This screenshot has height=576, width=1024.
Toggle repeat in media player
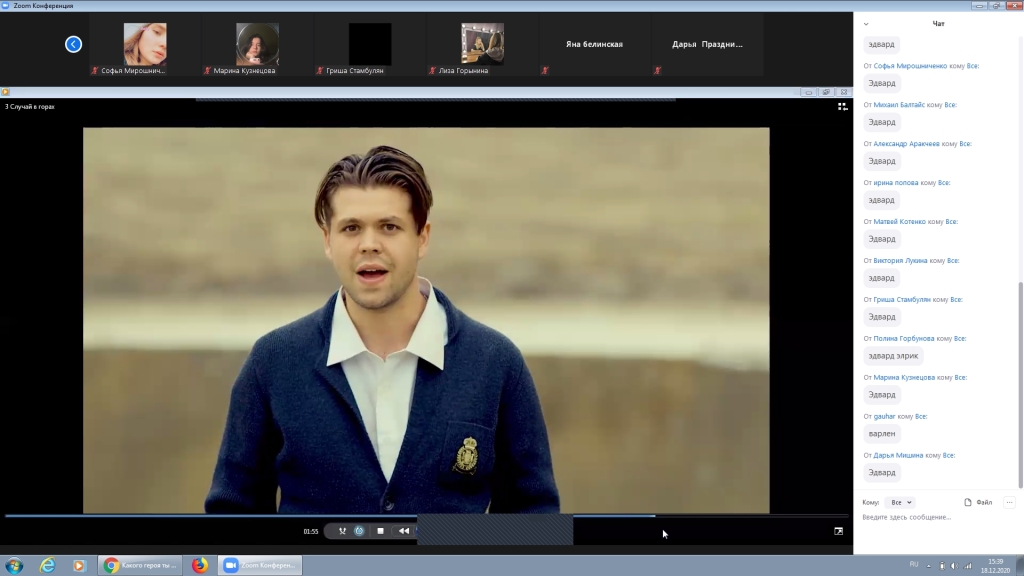(x=359, y=531)
